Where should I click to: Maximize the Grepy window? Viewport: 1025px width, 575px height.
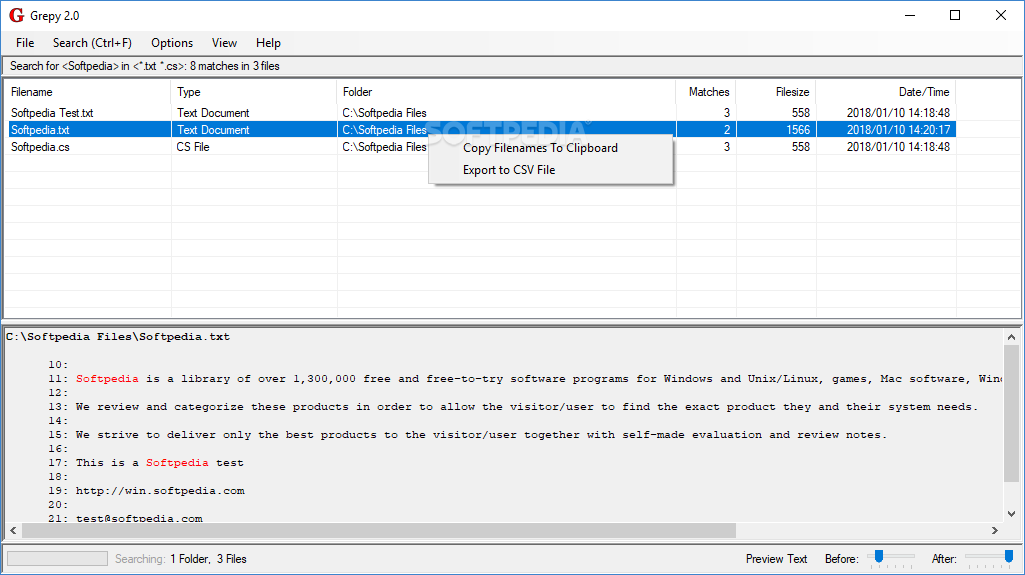tap(955, 15)
